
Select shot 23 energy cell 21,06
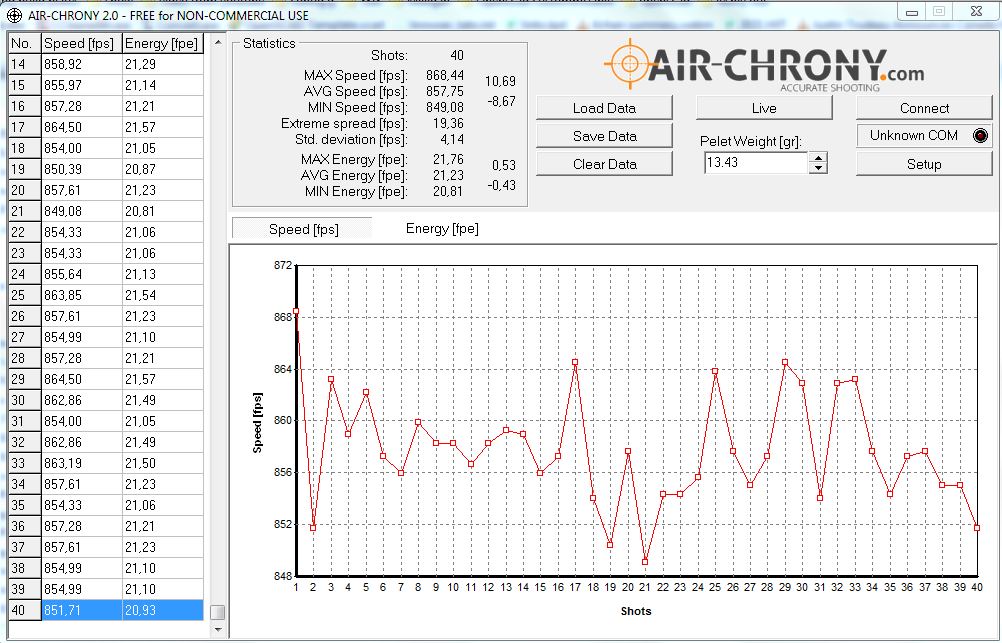(x=162, y=253)
